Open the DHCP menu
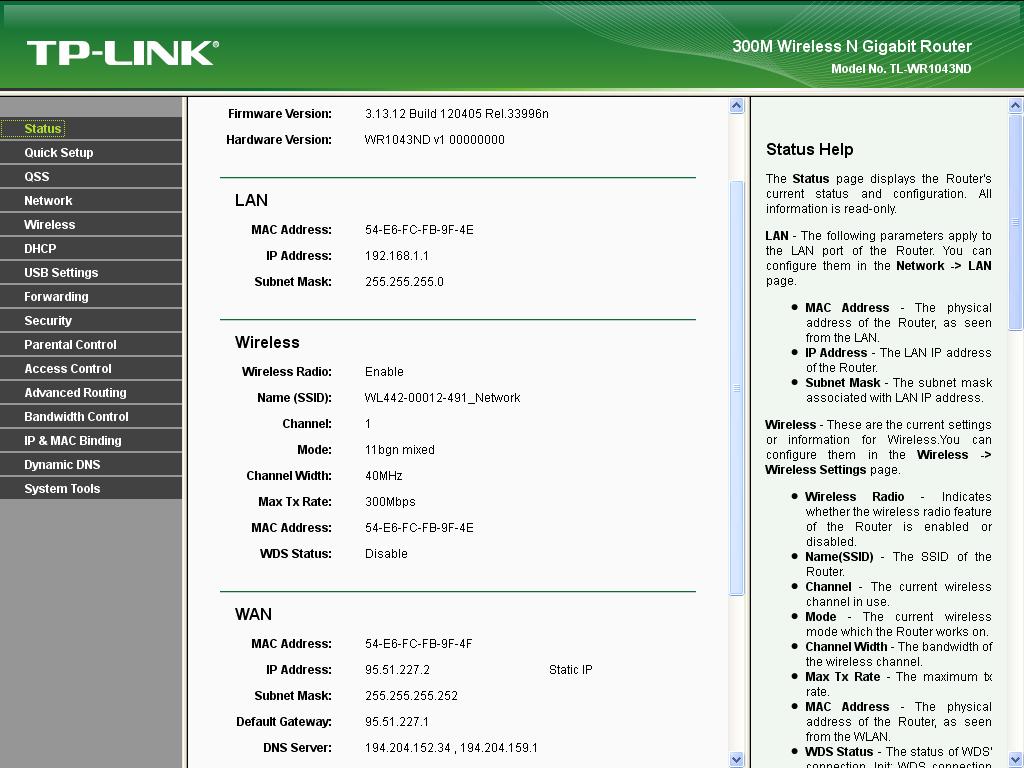Screen dimensions: 1024x768 pyautogui.click(x=40, y=249)
